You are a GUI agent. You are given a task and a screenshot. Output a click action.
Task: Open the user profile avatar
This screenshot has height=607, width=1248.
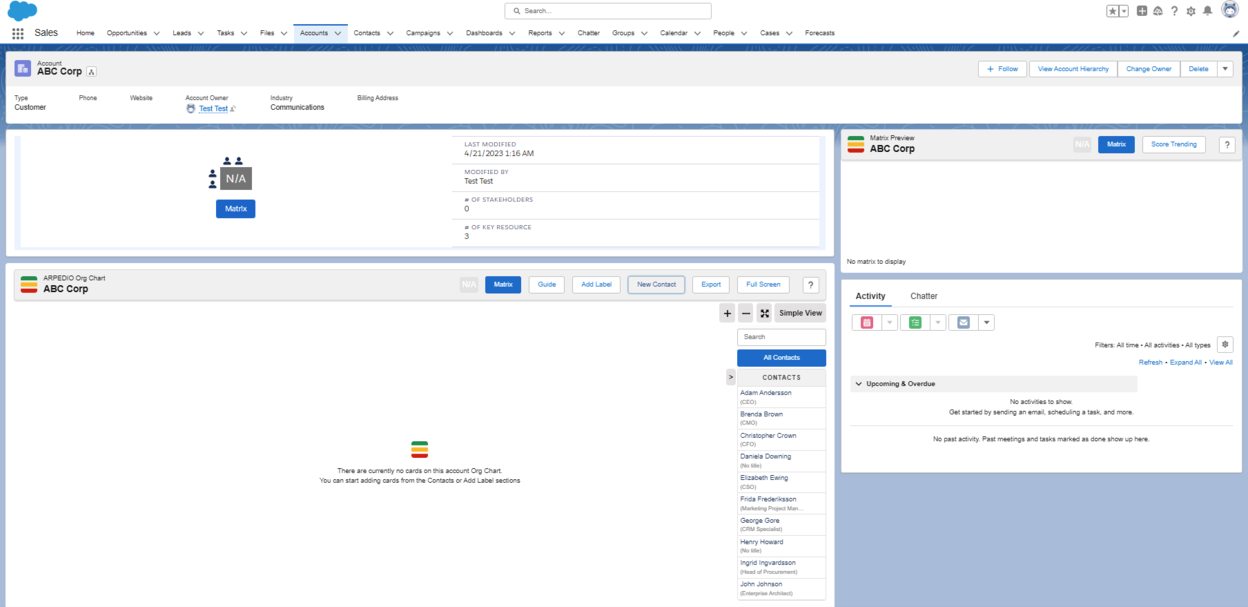click(1230, 10)
